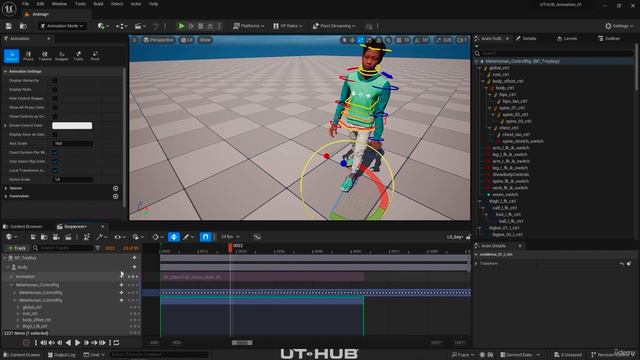Image resolution: width=640 pixels, height=360 pixels.
Task: Open the Edit menu
Action: coord(40,4)
